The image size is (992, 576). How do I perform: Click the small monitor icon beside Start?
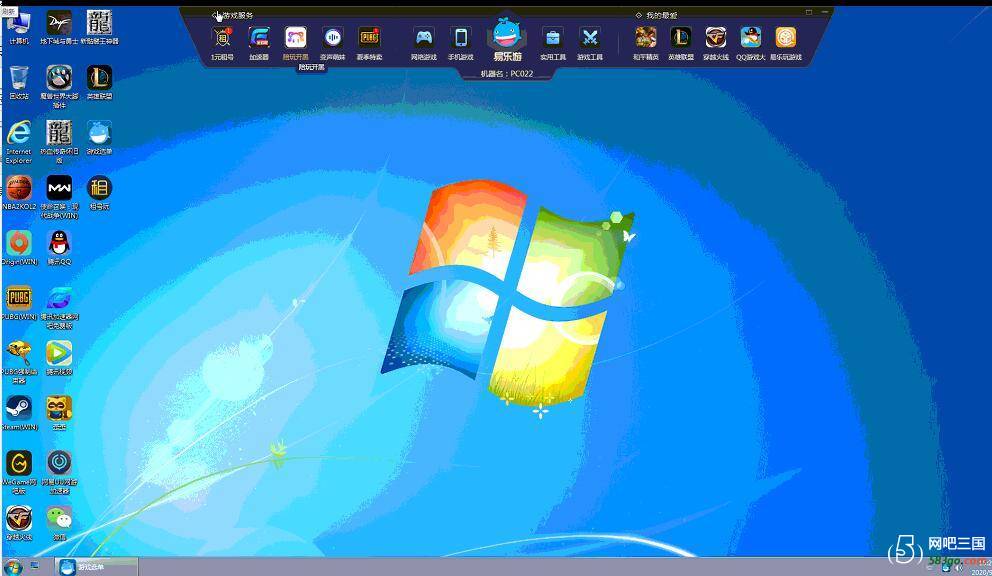pos(35,565)
